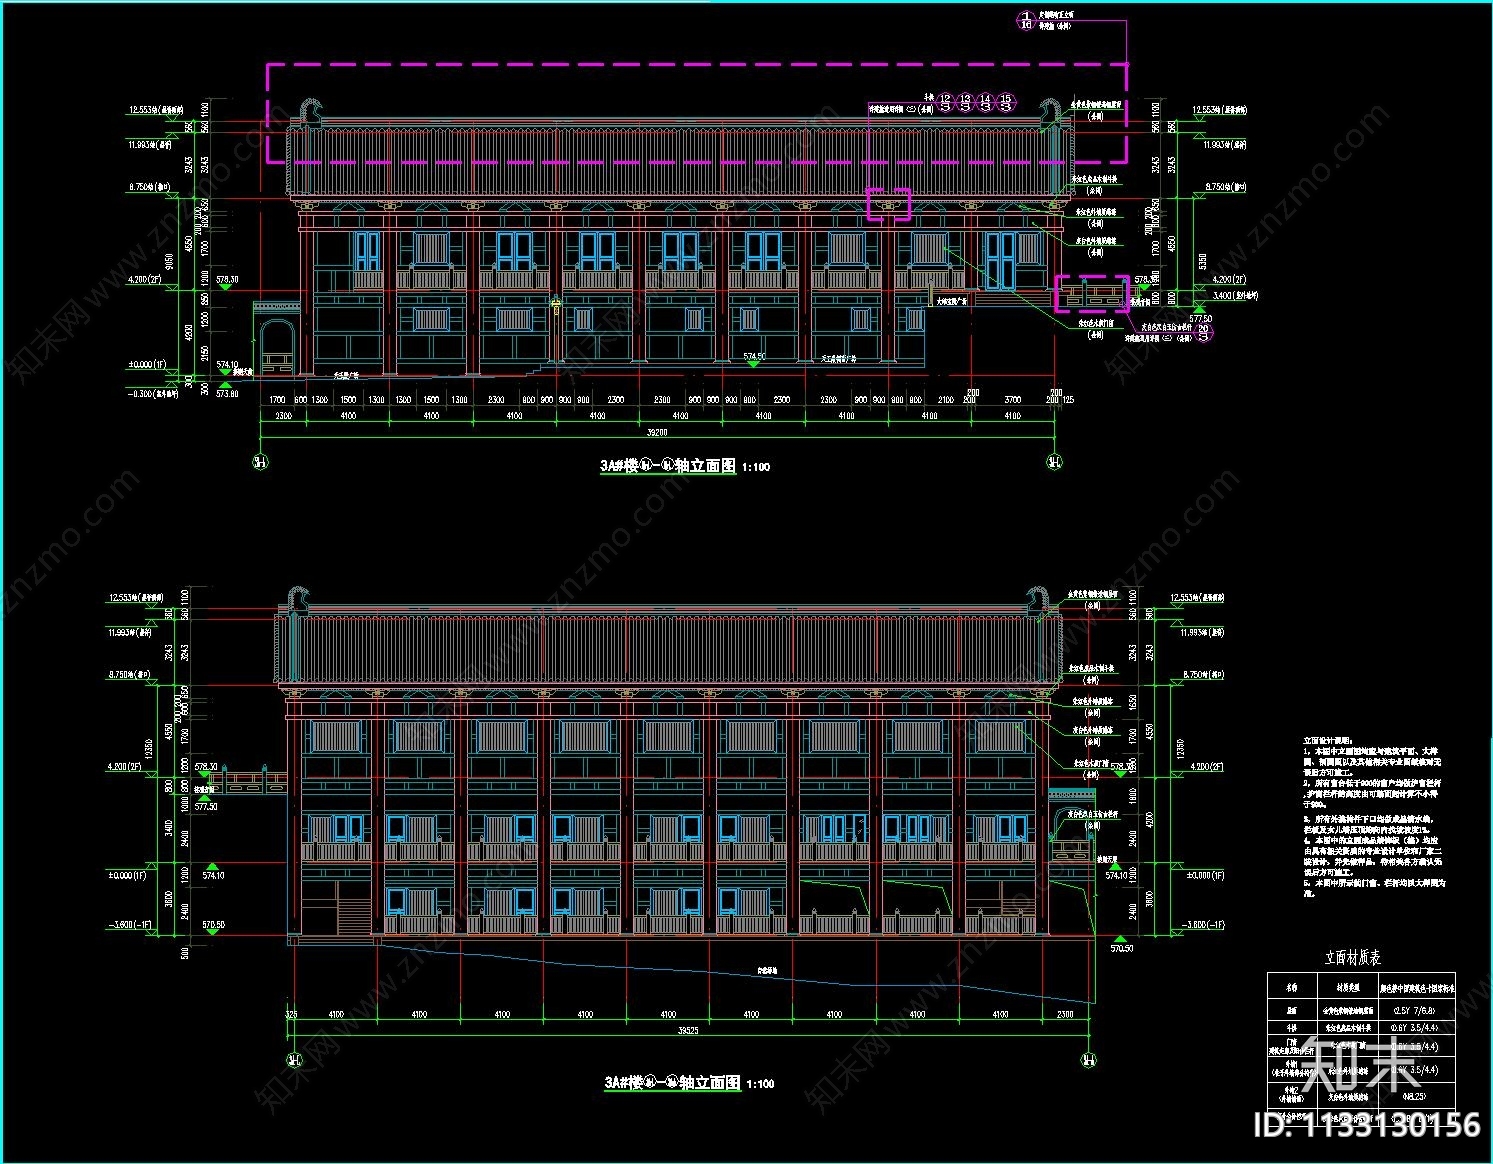
Task: Select the -3.600(-1F) label right of lower elevation
Action: [x=1205, y=925]
